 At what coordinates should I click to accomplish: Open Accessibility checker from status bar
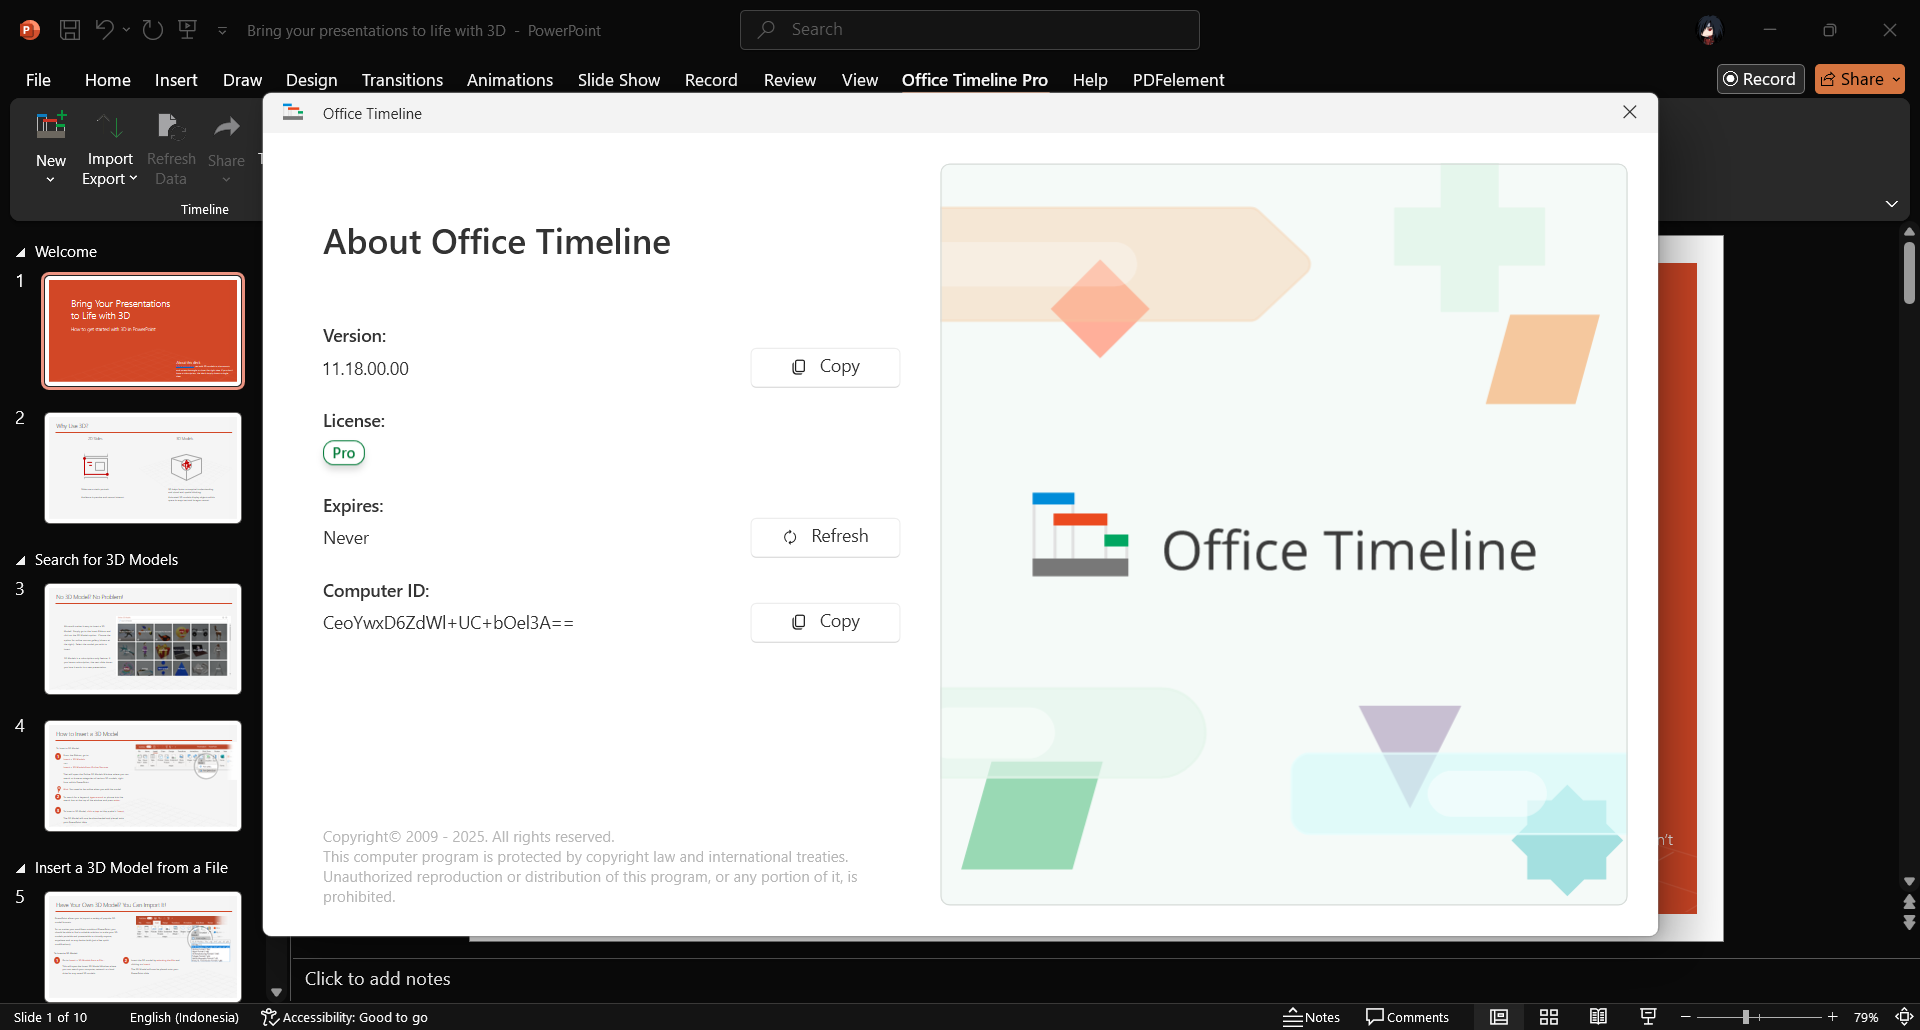(x=345, y=1017)
